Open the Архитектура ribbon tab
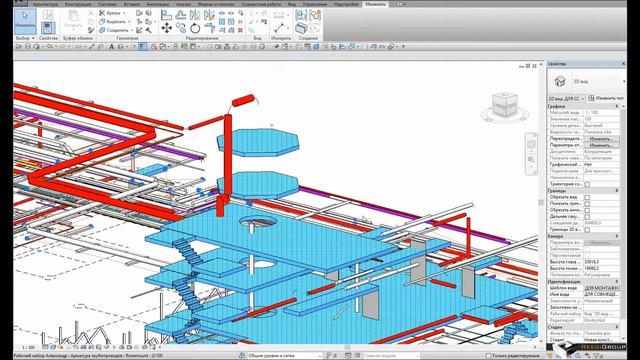This screenshot has height=360, width=640. coord(45,4)
